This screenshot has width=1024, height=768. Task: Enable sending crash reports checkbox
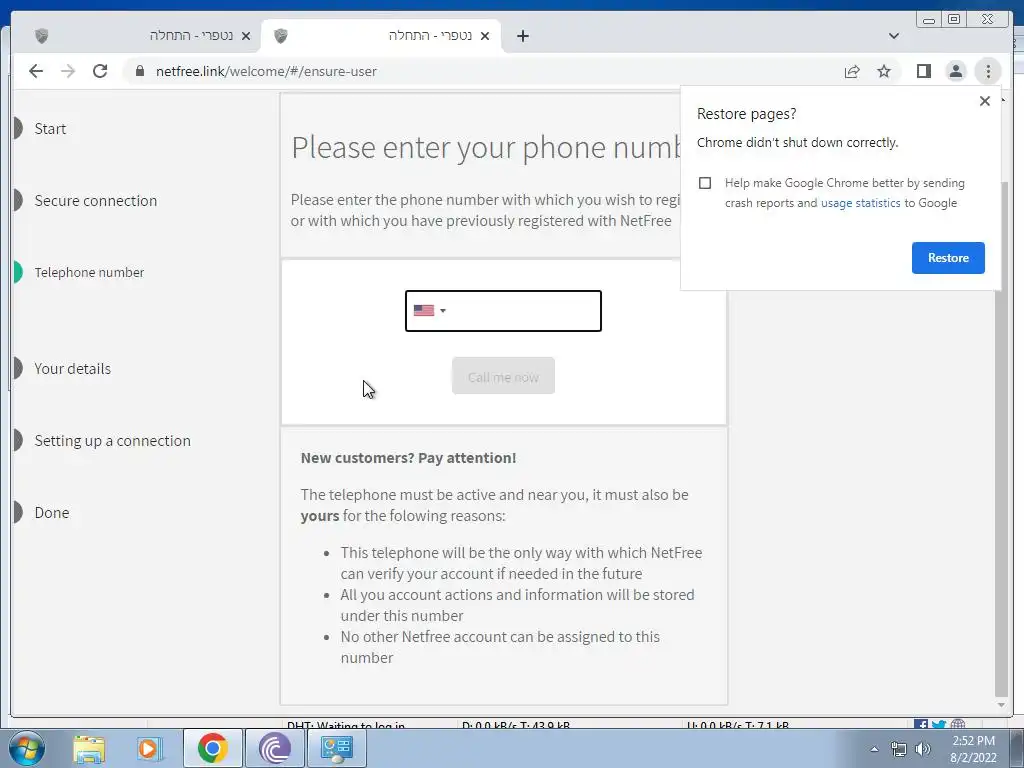(x=705, y=183)
